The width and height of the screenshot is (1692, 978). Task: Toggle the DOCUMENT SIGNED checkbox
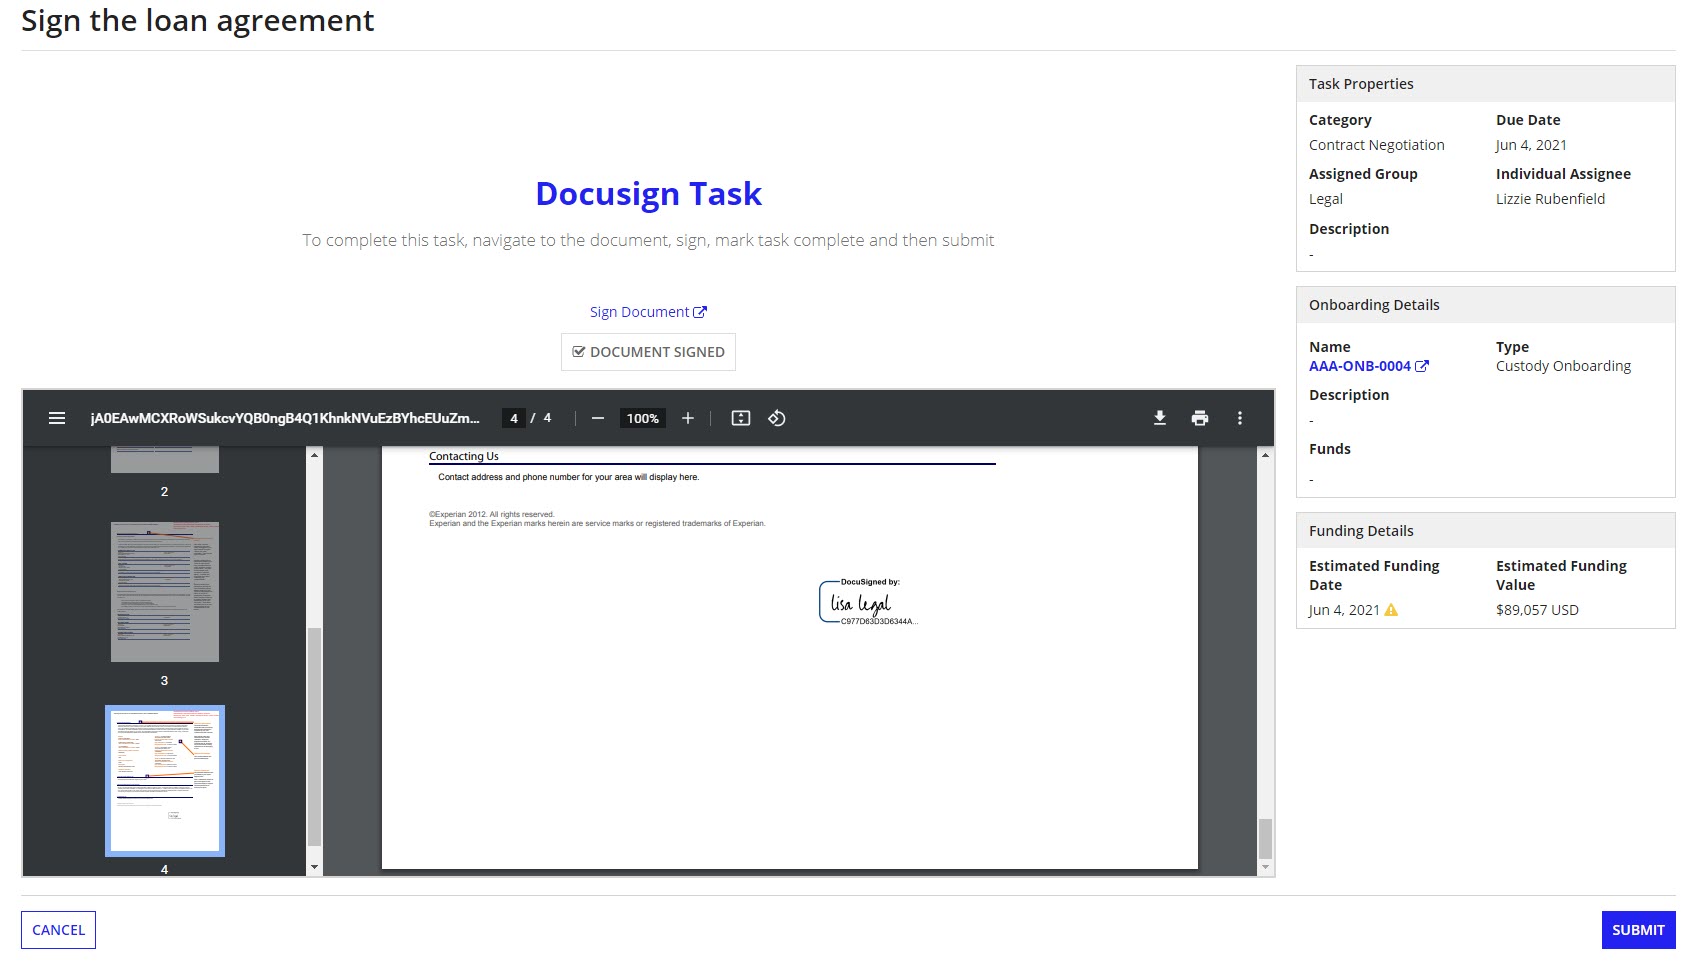[x=648, y=352]
